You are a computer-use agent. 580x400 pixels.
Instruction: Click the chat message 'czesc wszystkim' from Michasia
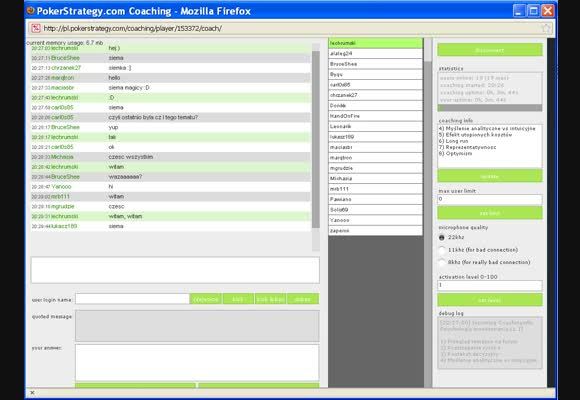tap(131, 157)
